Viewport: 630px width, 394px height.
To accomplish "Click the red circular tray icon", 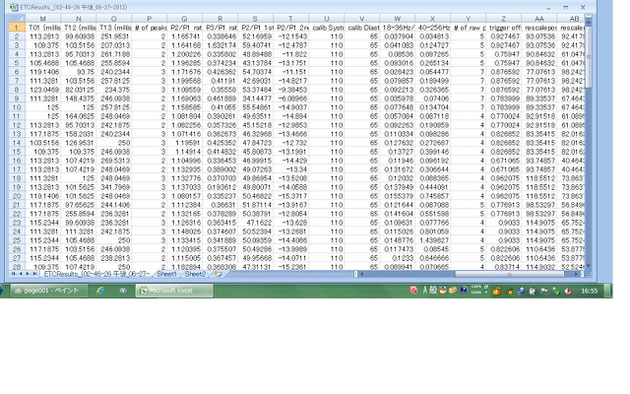I will tap(413, 290).
